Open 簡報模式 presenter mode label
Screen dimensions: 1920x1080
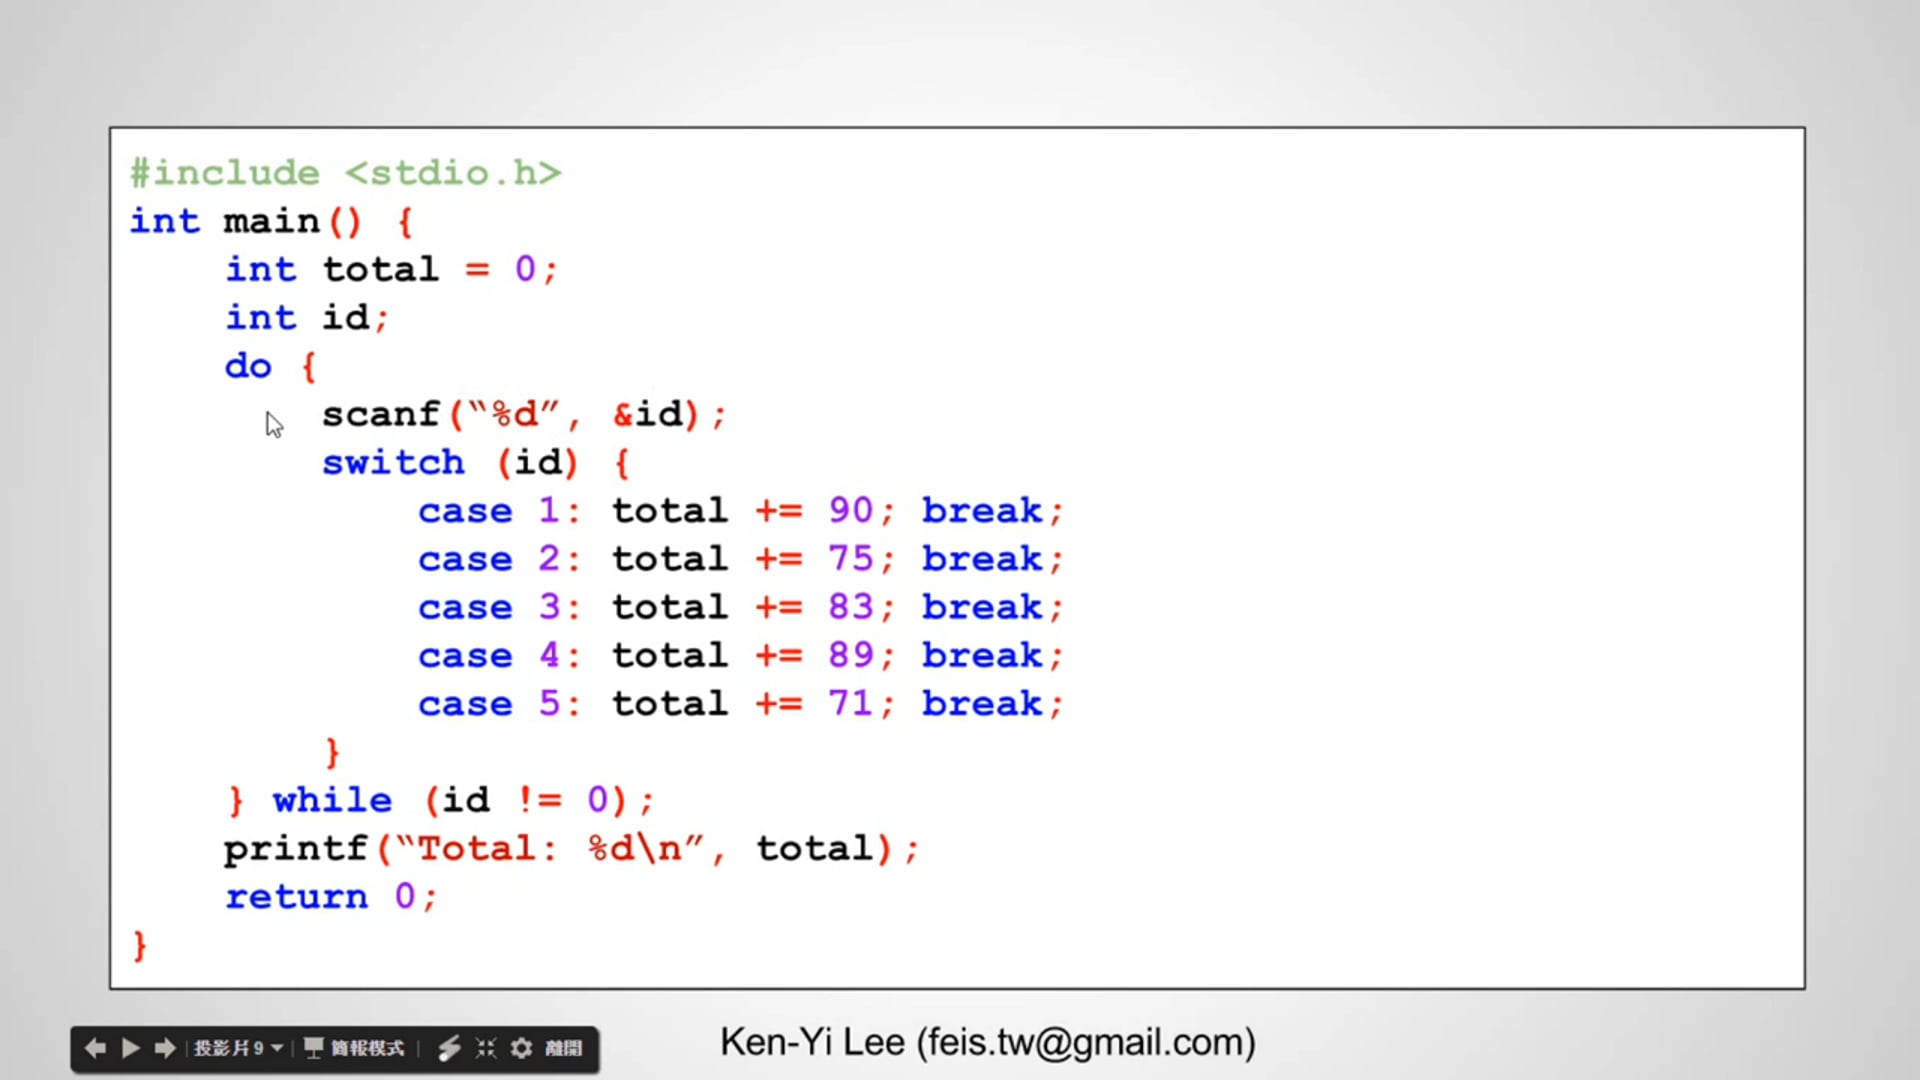367,1048
